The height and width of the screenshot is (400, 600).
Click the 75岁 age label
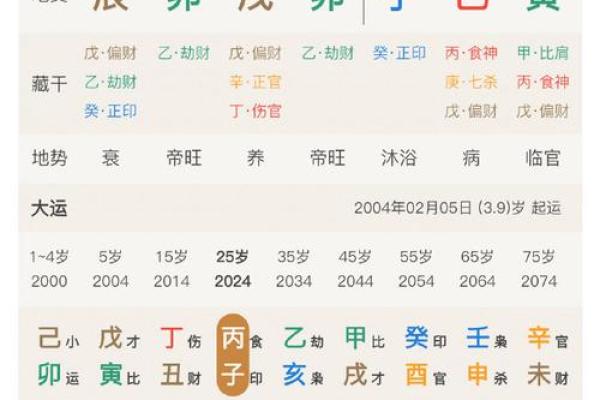click(539, 256)
